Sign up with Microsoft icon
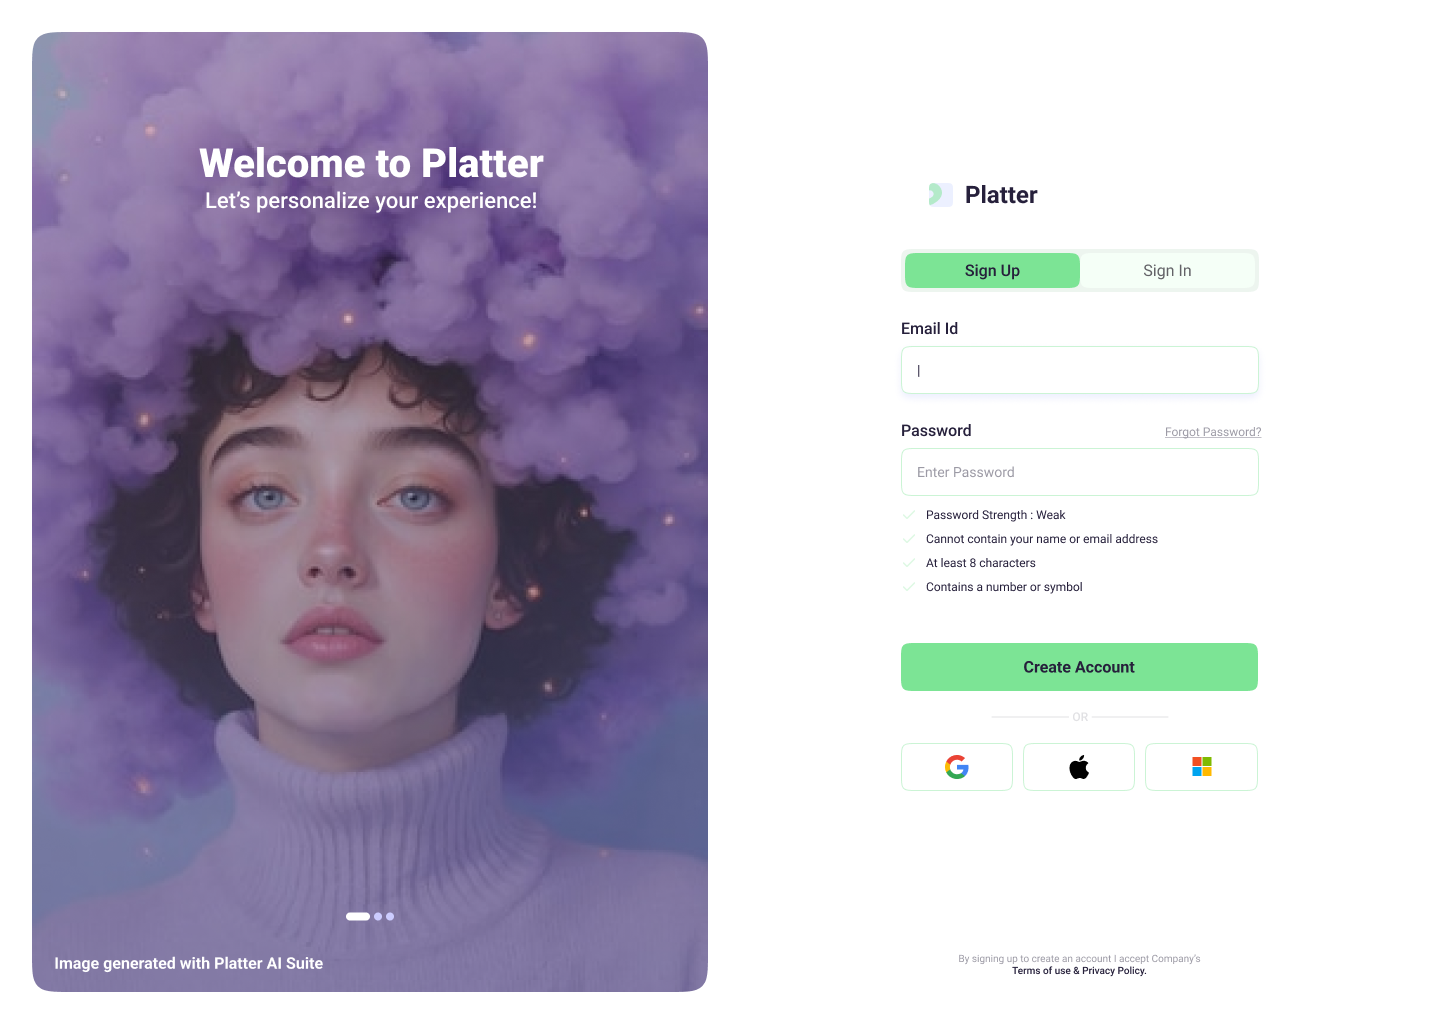 pyautogui.click(x=1201, y=767)
